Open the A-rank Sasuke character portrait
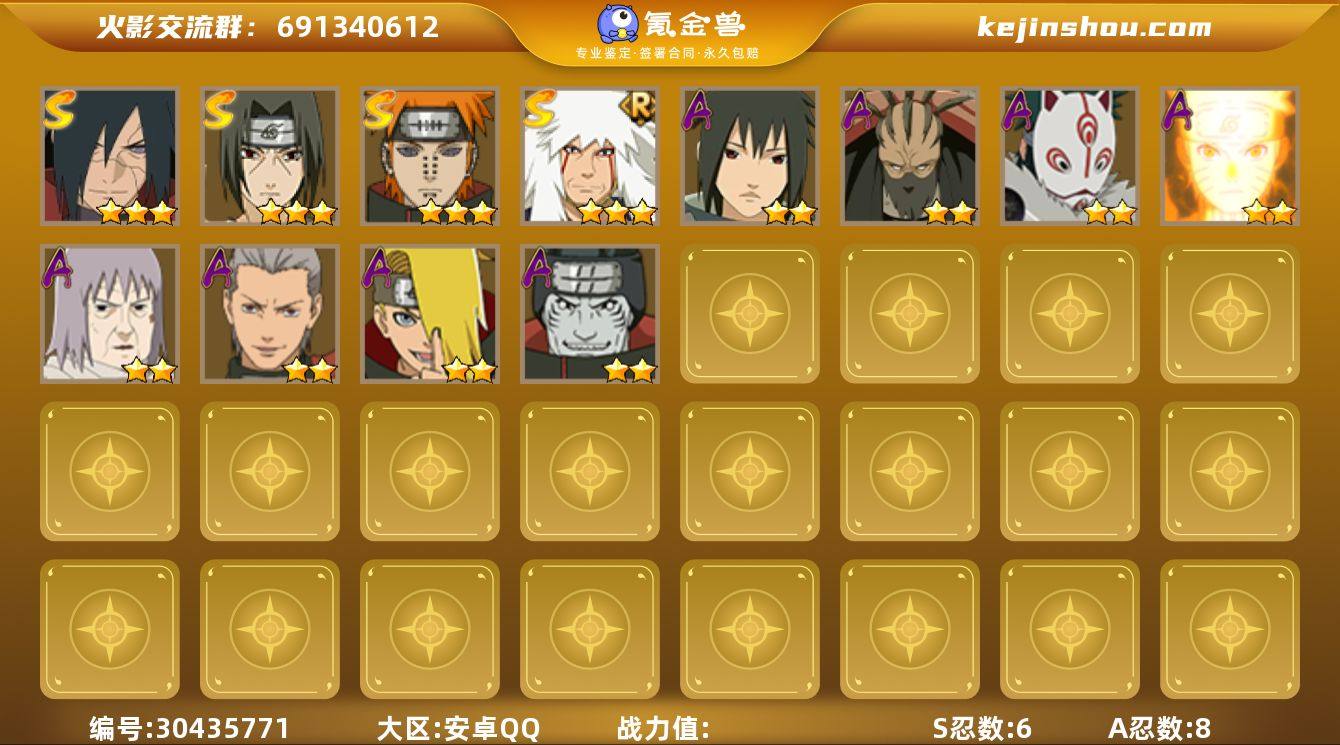The height and width of the screenshot is (745, 1340). [750, 155]
